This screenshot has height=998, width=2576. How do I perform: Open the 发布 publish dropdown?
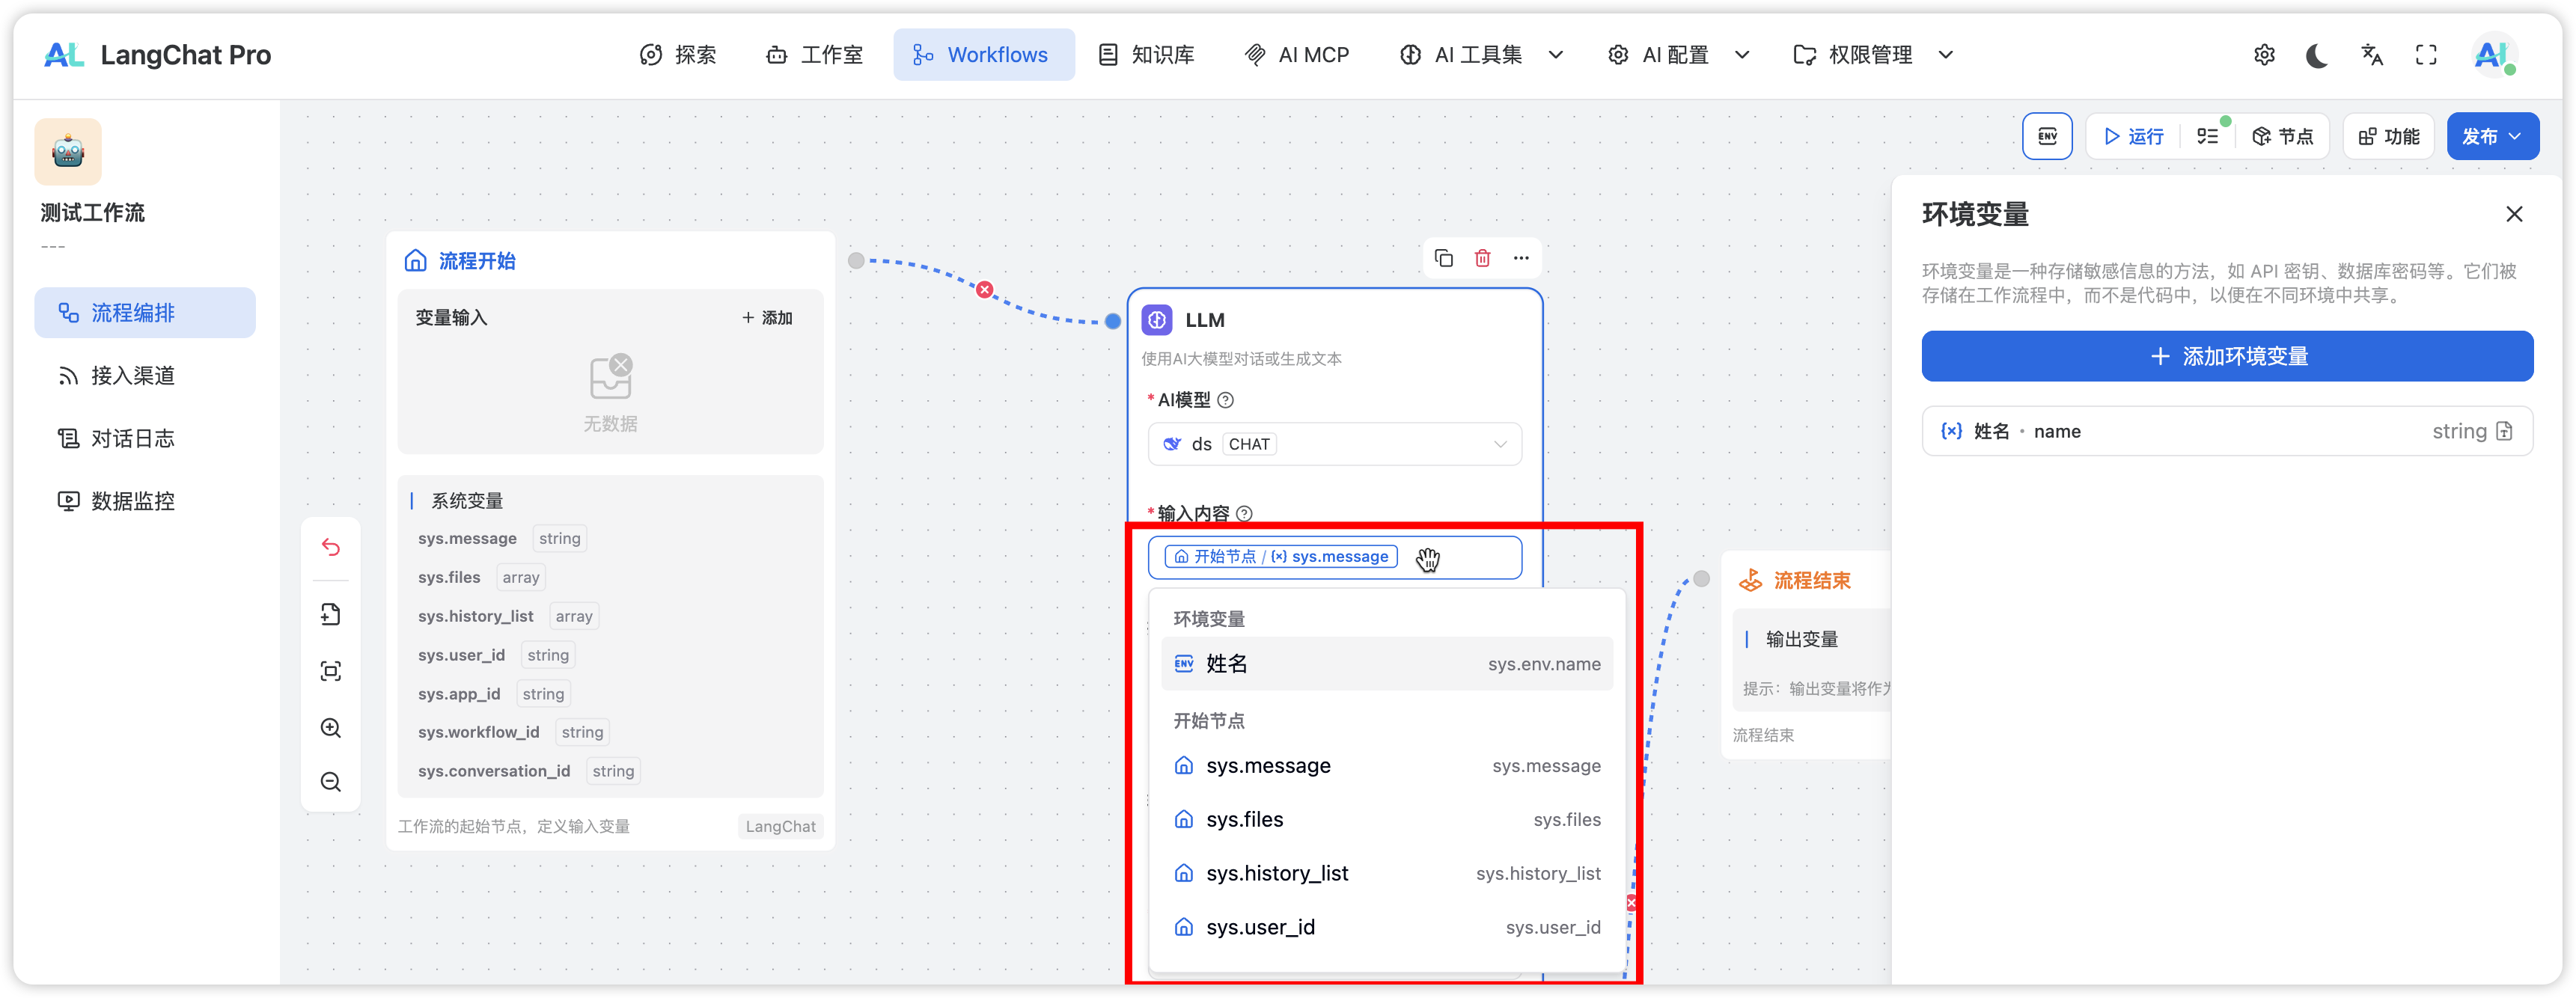click(x=2491, y=136)
